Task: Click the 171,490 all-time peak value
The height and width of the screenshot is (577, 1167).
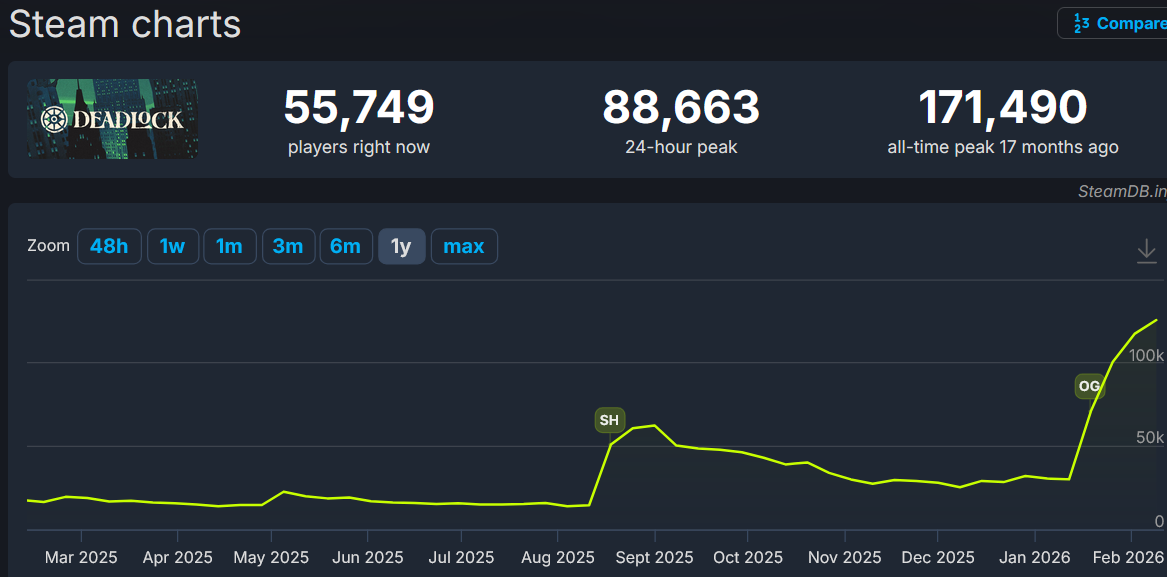Action: point(1003,107)
